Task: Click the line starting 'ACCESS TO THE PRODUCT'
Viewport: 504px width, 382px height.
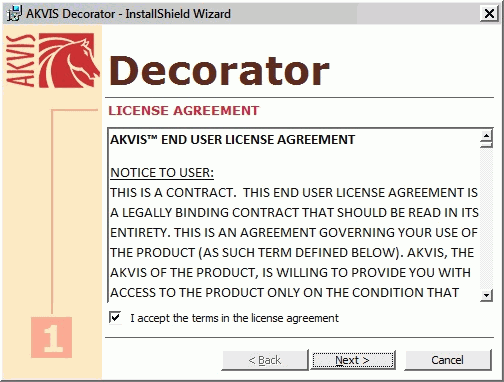Action: point(284,293)
